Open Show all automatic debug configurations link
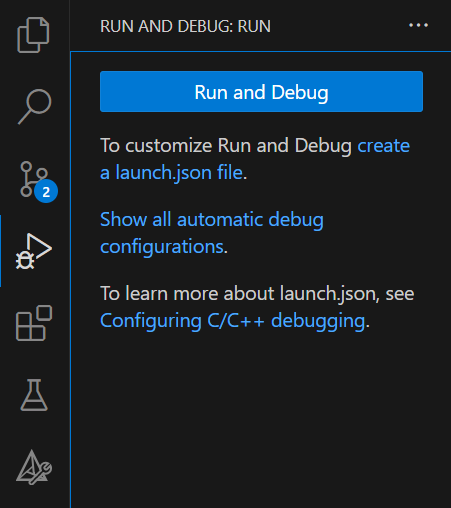 [212, 233]
